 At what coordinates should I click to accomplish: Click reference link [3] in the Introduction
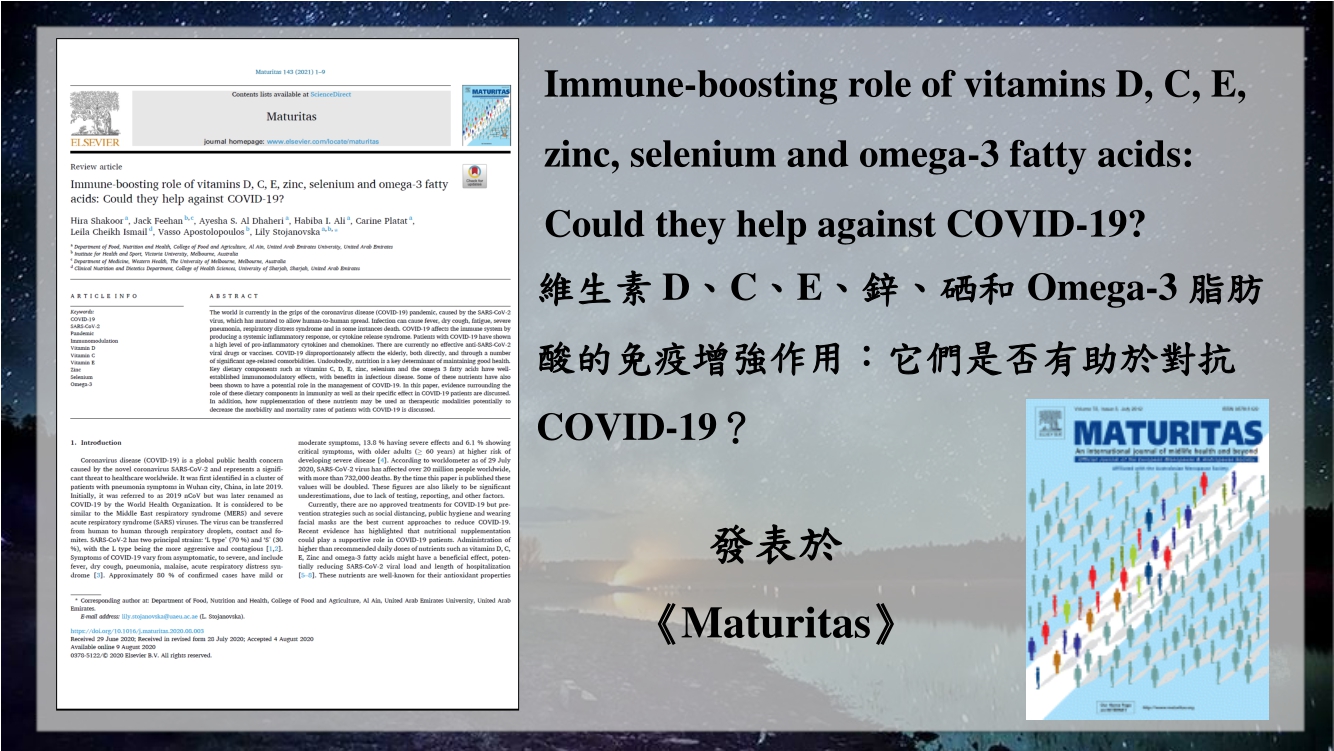click(98, 576)
